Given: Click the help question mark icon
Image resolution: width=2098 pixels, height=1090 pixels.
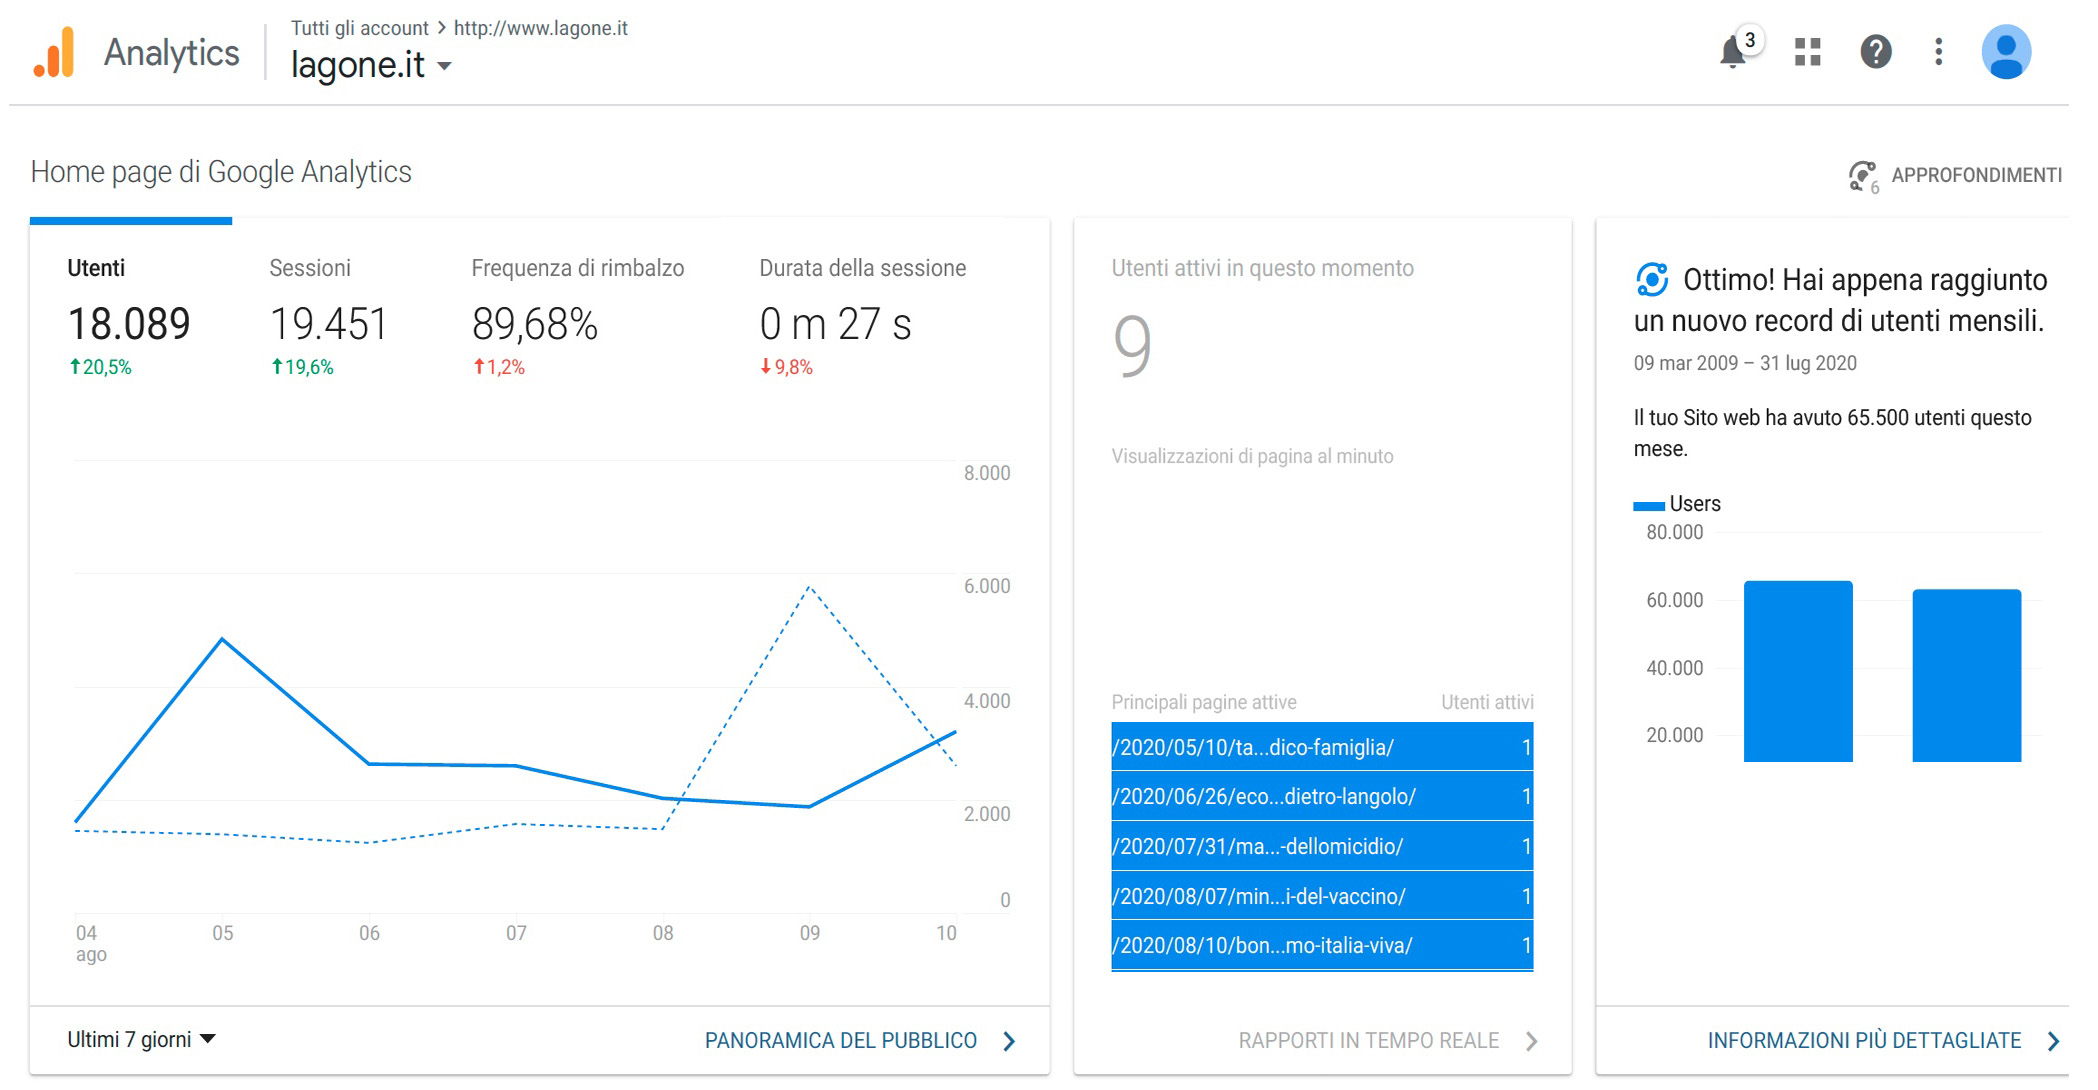Looking at the screenshot, I should pos(1875,52).
